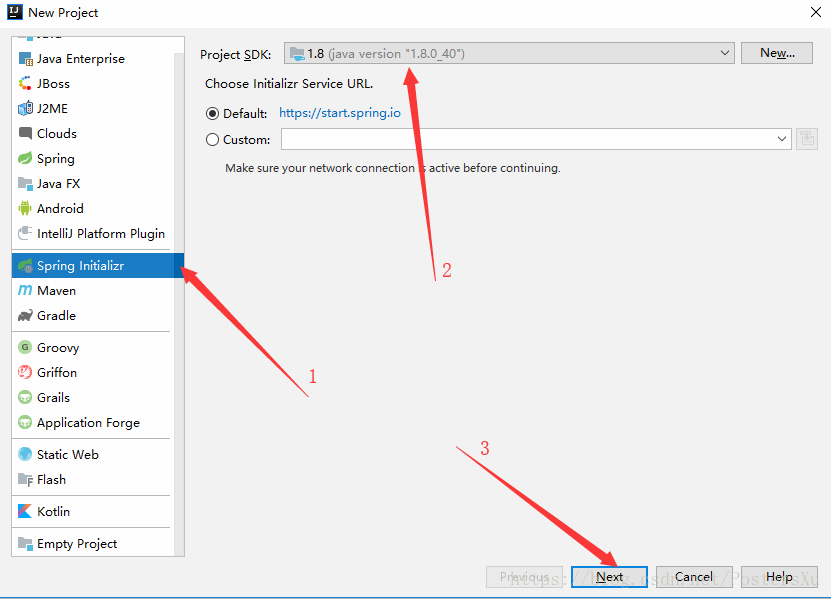The image size is (831, 599).
Task: Click the IntelliJ IDEA logo in title bar
Action: [x=15, y=12]
